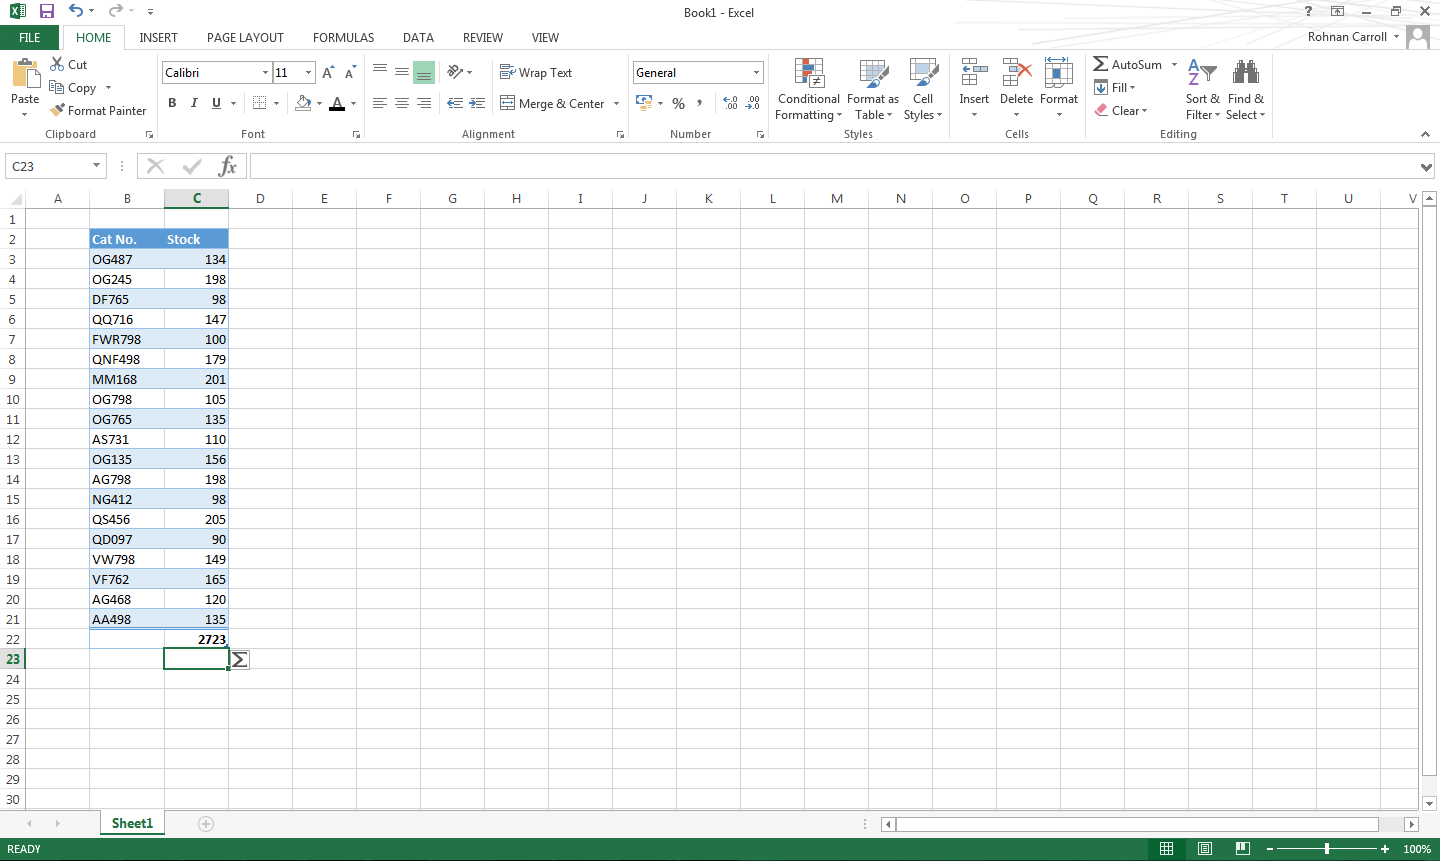This screenshot has width=1440, height=861.
Task: Expand the General number format dropdown
Action: tap(756, 72)
